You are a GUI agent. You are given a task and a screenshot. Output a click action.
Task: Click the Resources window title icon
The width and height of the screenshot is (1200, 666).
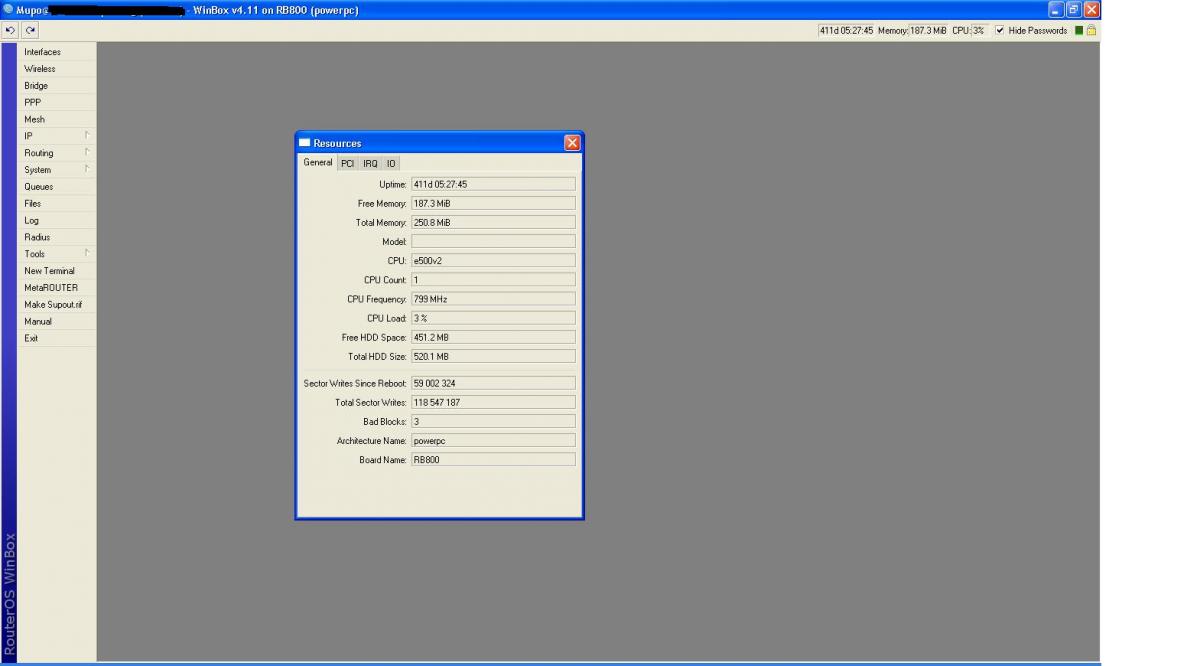click(x=305, y=143)
